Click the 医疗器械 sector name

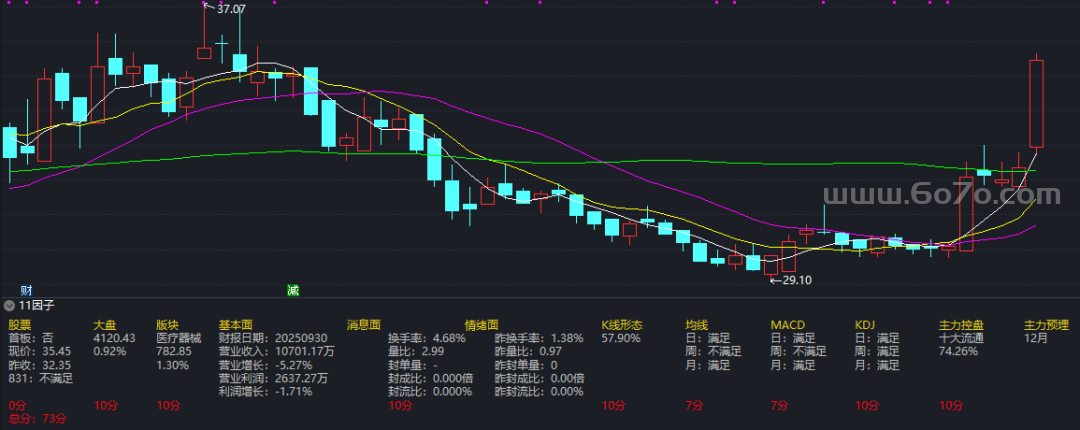pyautogui.click(x=178, y=338)
